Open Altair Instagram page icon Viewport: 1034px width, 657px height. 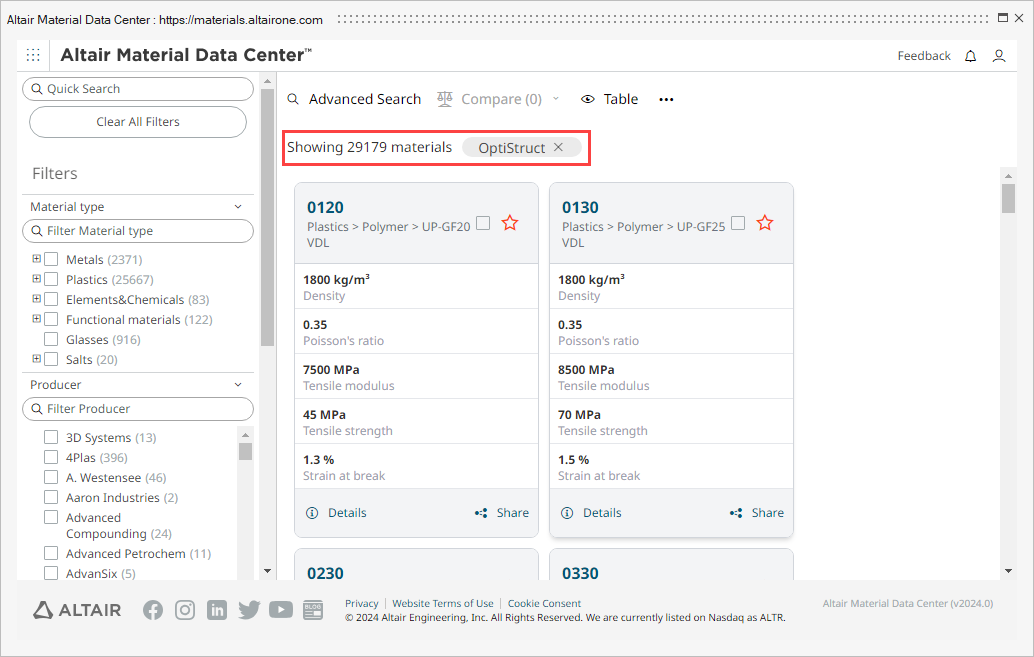(x=185, y=610)
